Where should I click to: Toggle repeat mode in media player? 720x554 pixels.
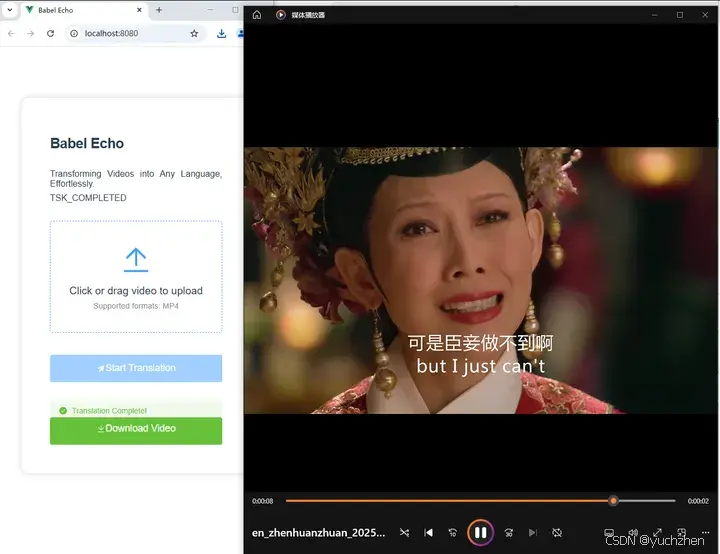(x=557, y=532)
